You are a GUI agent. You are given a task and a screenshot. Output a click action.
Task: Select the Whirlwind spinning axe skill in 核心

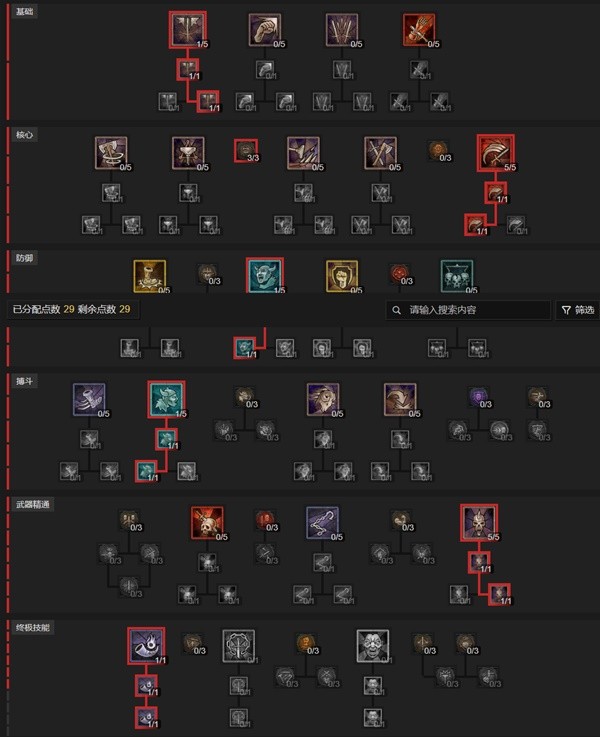coord(111,153)
